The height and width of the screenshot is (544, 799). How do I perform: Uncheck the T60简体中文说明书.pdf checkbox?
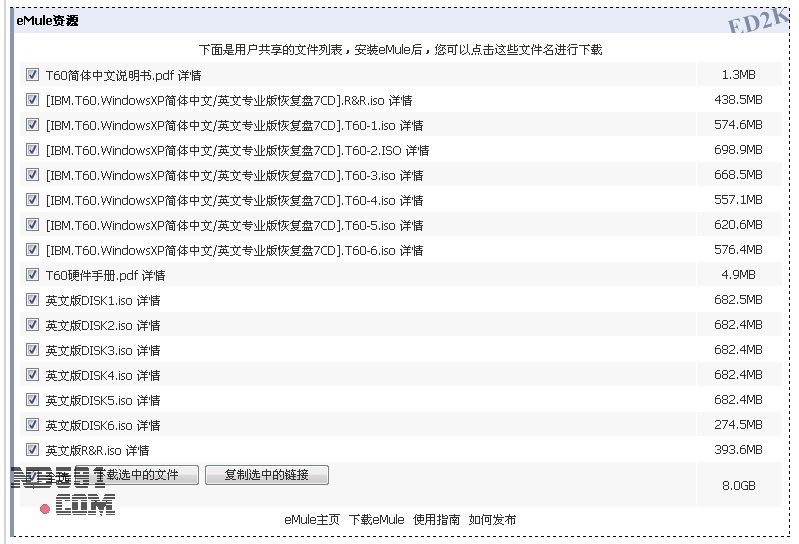(32, 75)
